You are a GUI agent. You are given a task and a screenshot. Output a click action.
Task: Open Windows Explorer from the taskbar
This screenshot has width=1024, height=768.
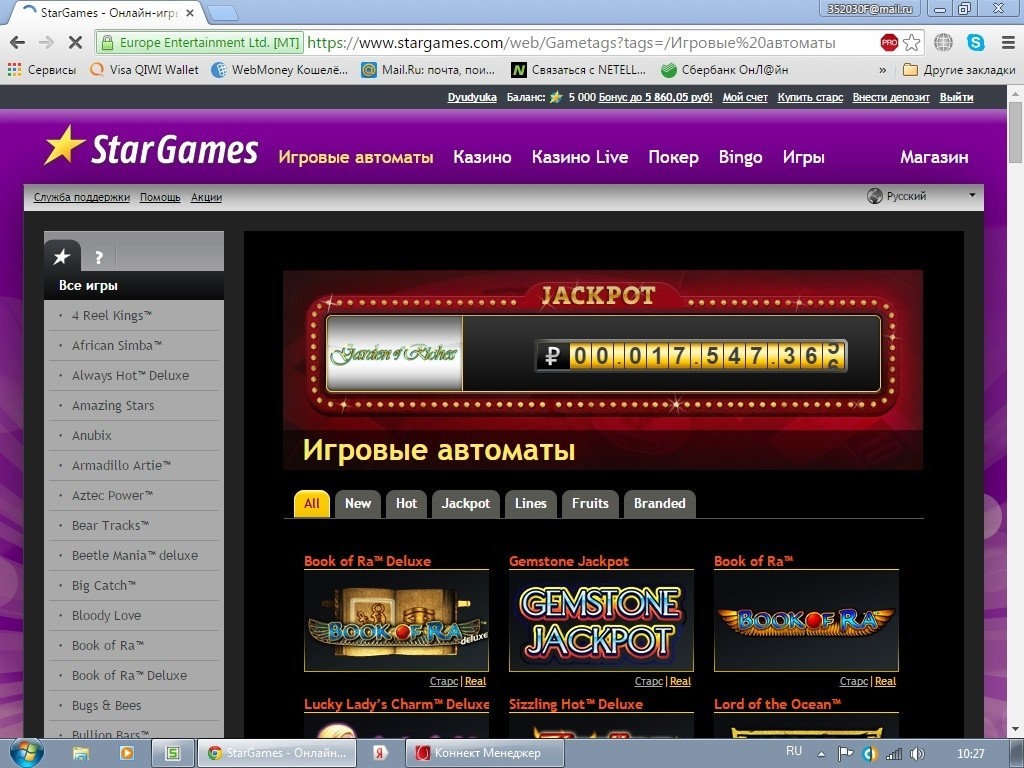81,754
